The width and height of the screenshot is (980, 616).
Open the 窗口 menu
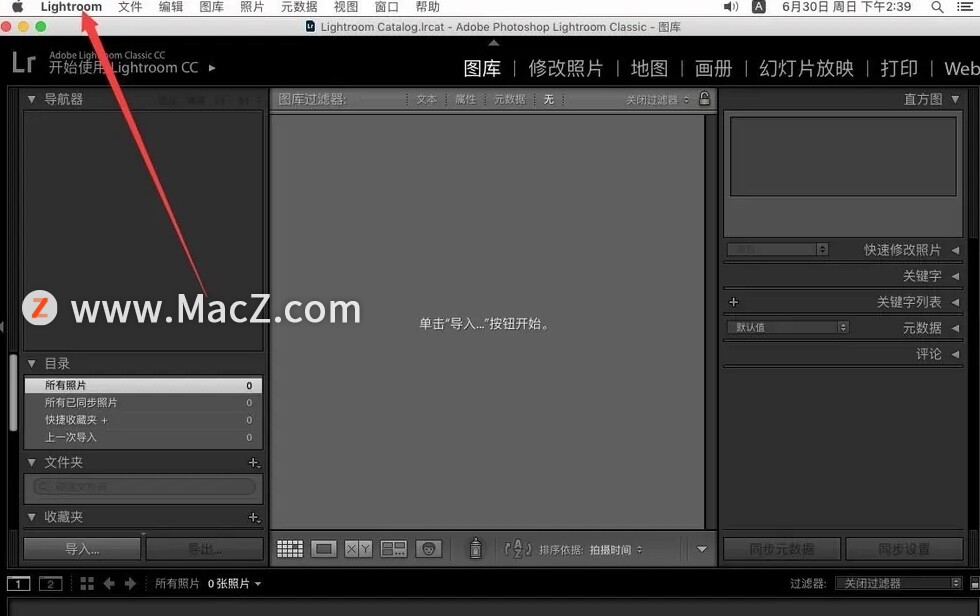[386, 7]
